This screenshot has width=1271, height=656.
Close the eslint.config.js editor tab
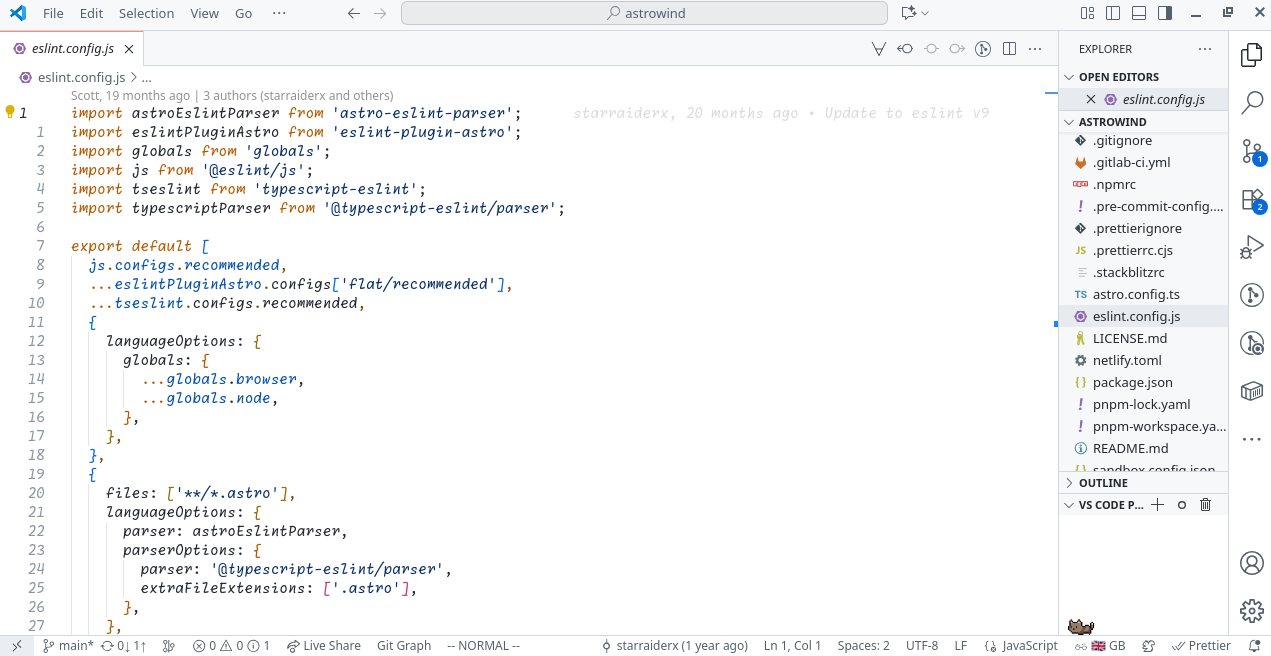click(129, 48)
